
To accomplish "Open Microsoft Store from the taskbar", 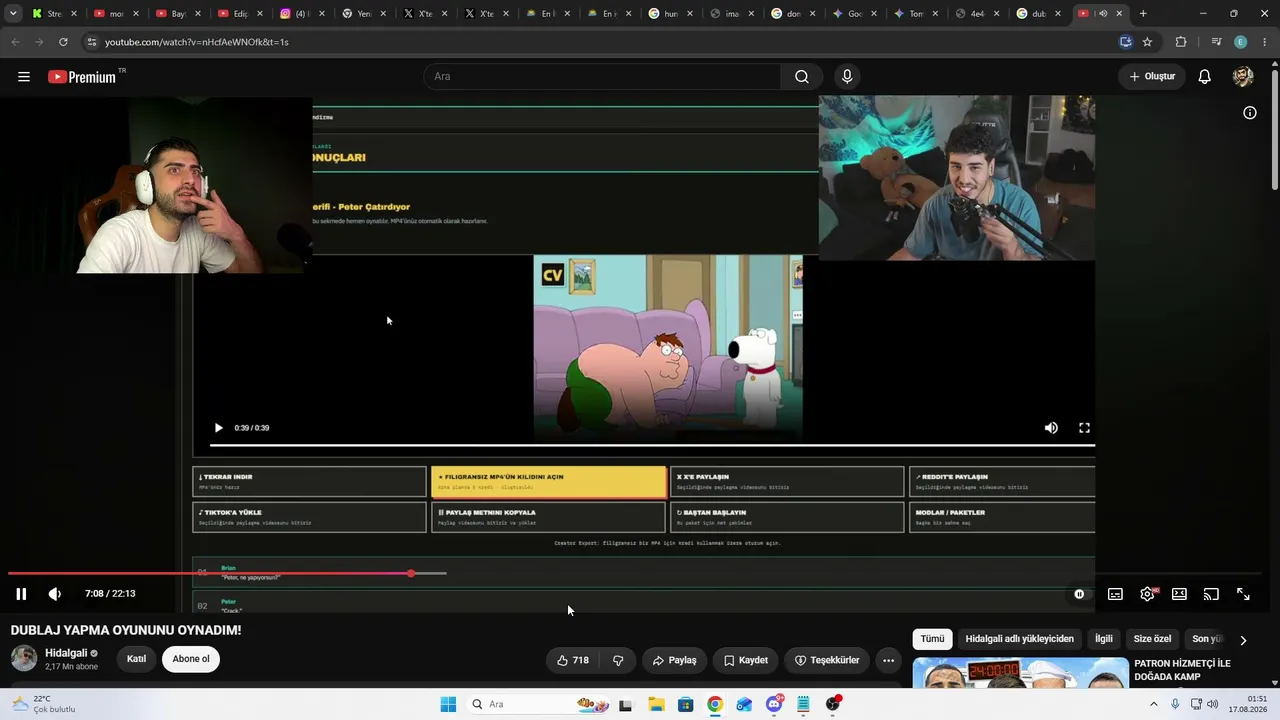I will pyautogui.click(x=685, y=704).
